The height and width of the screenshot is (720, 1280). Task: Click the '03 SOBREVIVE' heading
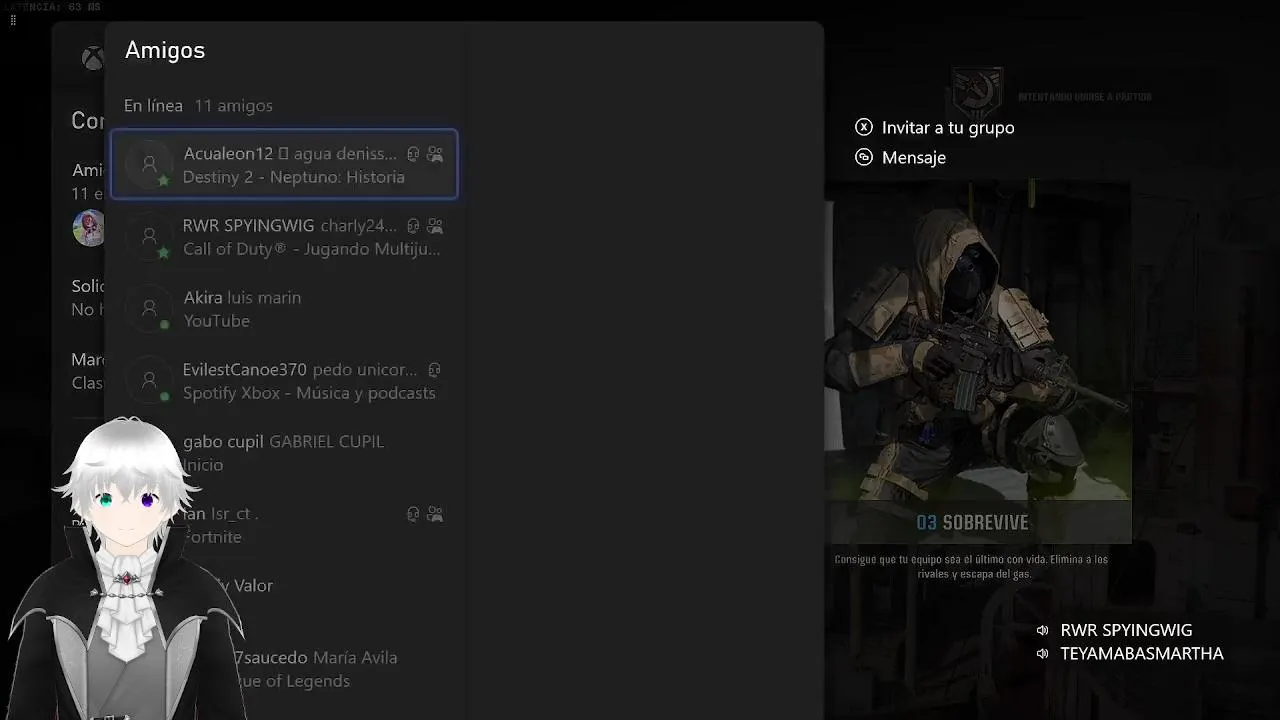click(x=972, y=523)
